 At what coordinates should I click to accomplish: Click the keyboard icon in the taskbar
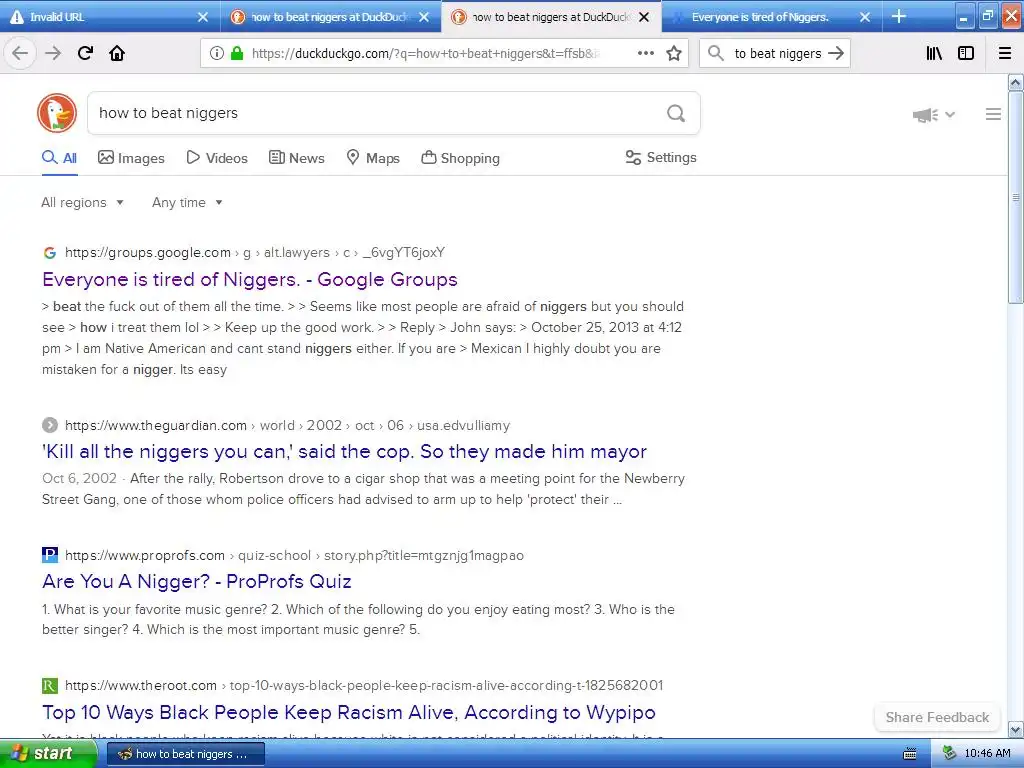pyautogui.click(x=909, y=754)
